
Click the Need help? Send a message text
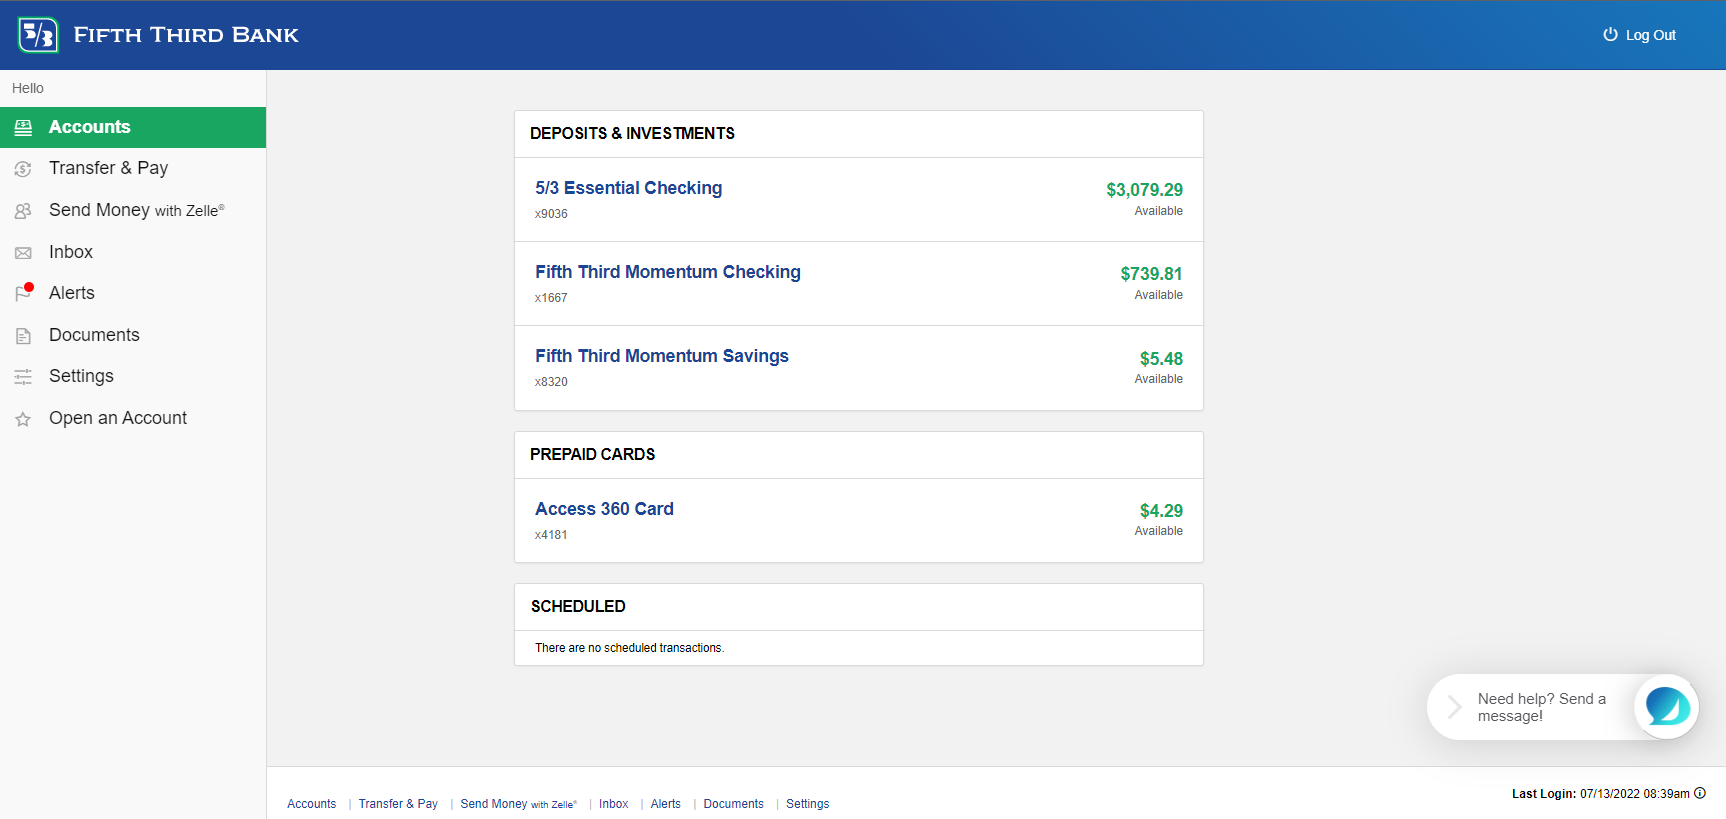click(x=1541, y=707)
